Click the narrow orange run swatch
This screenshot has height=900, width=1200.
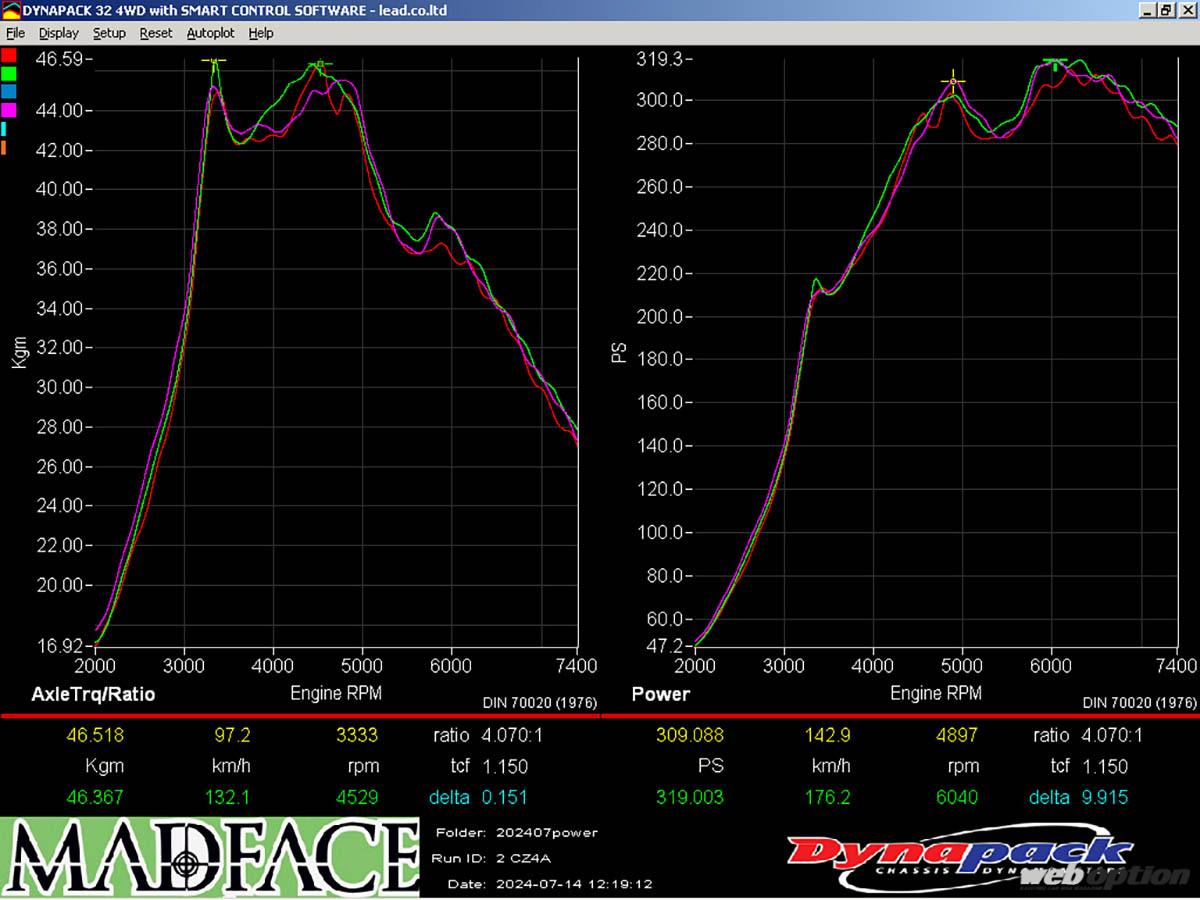pos(5,147)
